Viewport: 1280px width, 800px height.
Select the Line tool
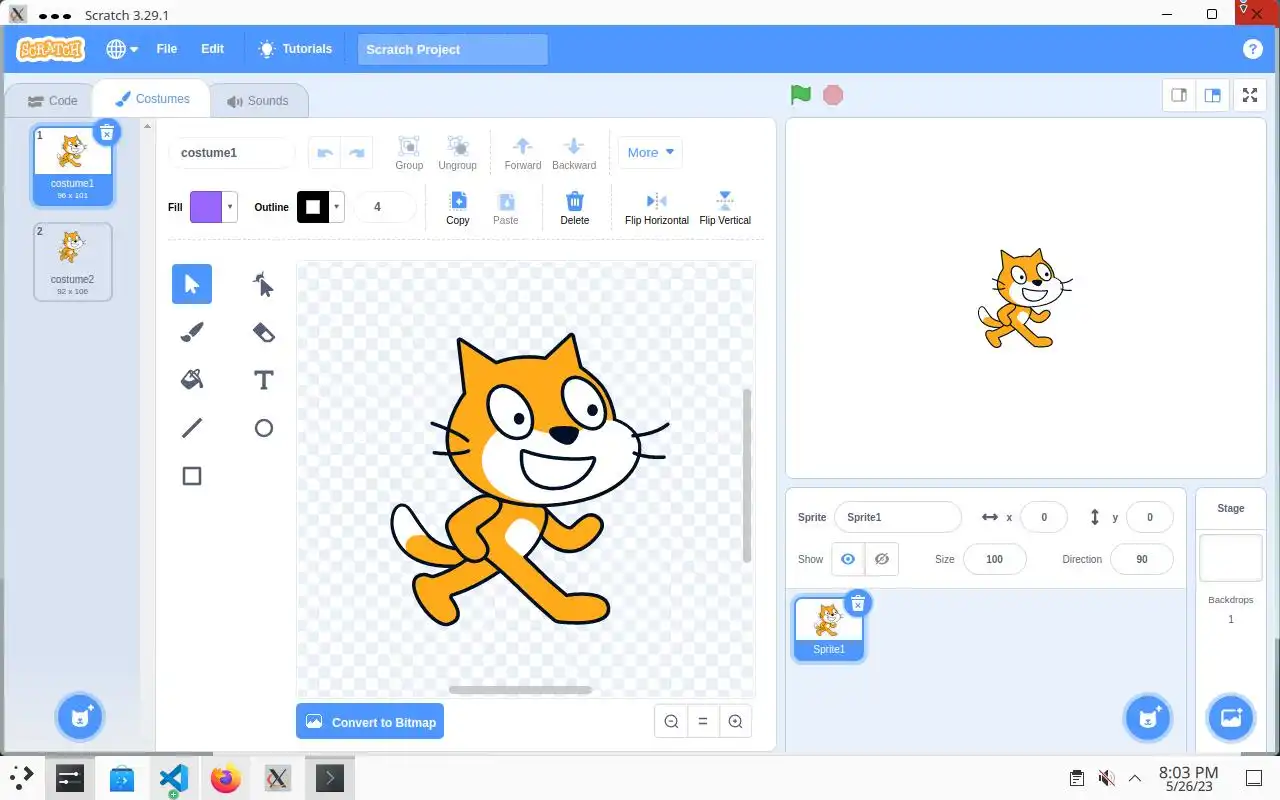pos(192,428)
